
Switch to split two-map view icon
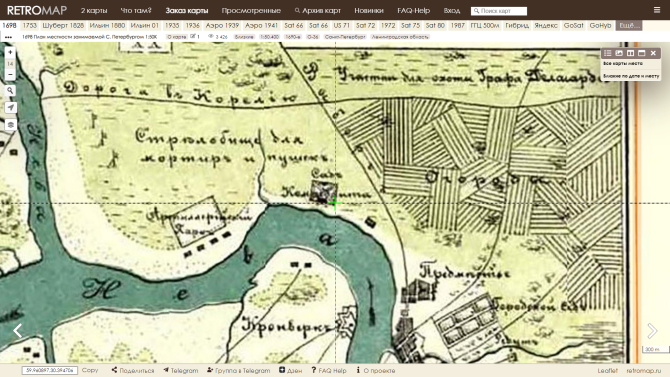click(630, 53)
